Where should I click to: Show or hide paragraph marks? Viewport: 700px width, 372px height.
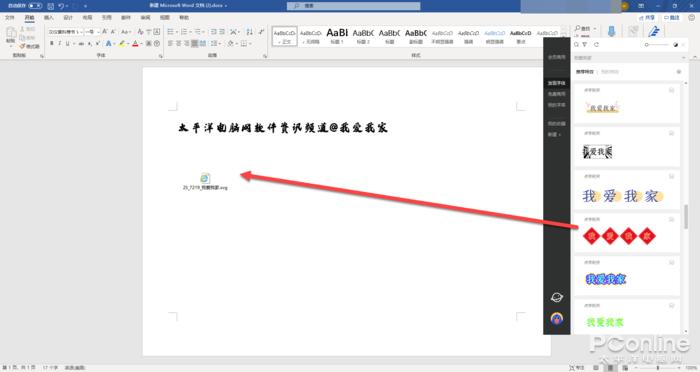point(261,32)
